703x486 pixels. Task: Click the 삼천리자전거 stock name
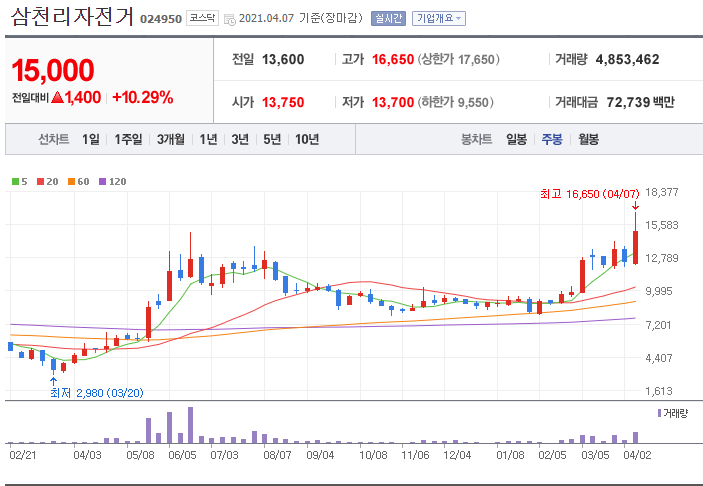tap(72, 17)
